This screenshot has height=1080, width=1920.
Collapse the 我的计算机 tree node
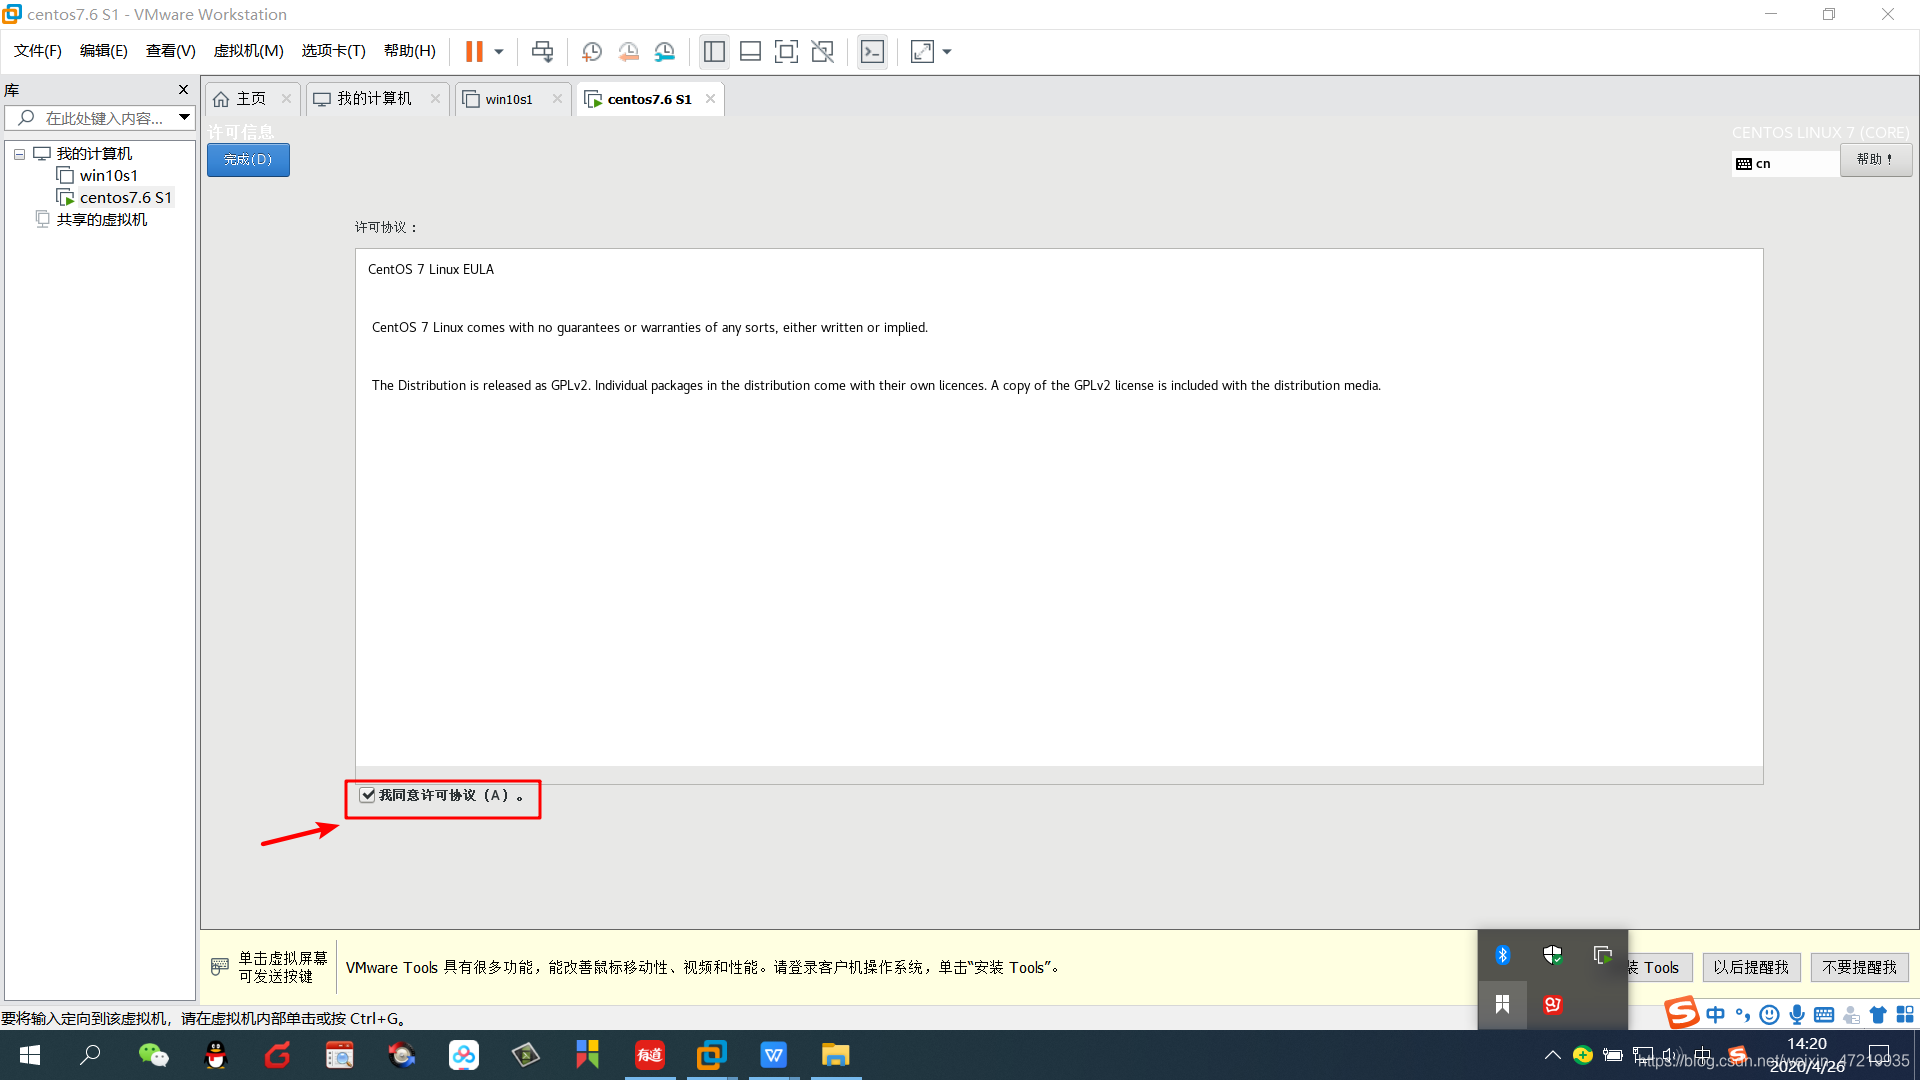coord(19,154)
